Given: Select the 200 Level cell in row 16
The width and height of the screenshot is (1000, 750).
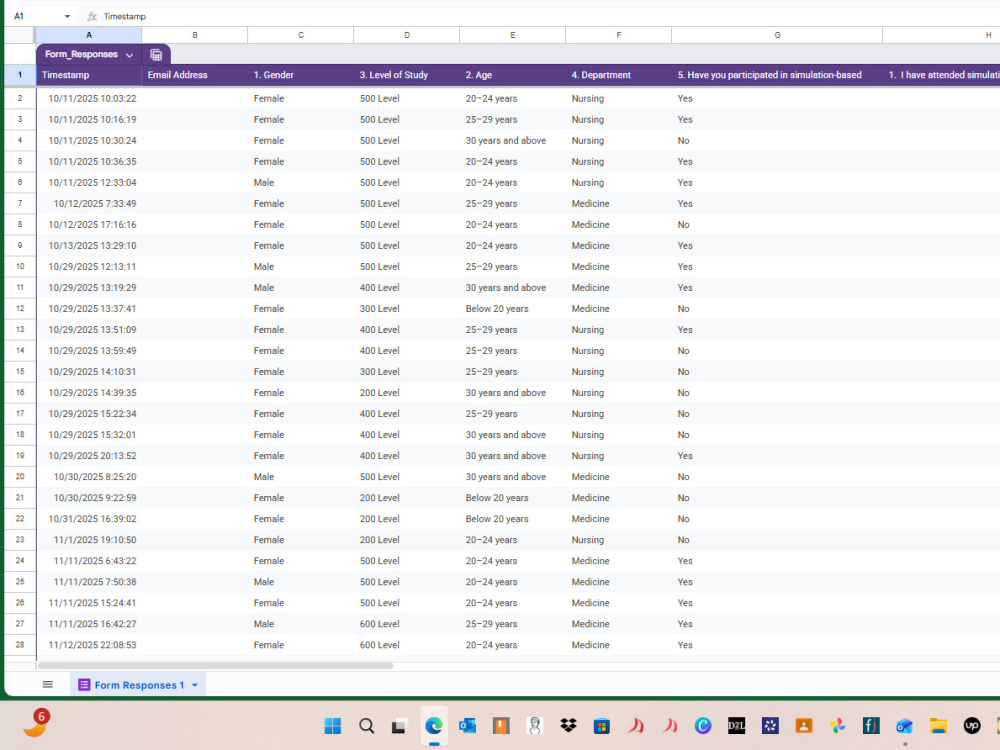Looking at the screenshot, I should click(406, 393).
